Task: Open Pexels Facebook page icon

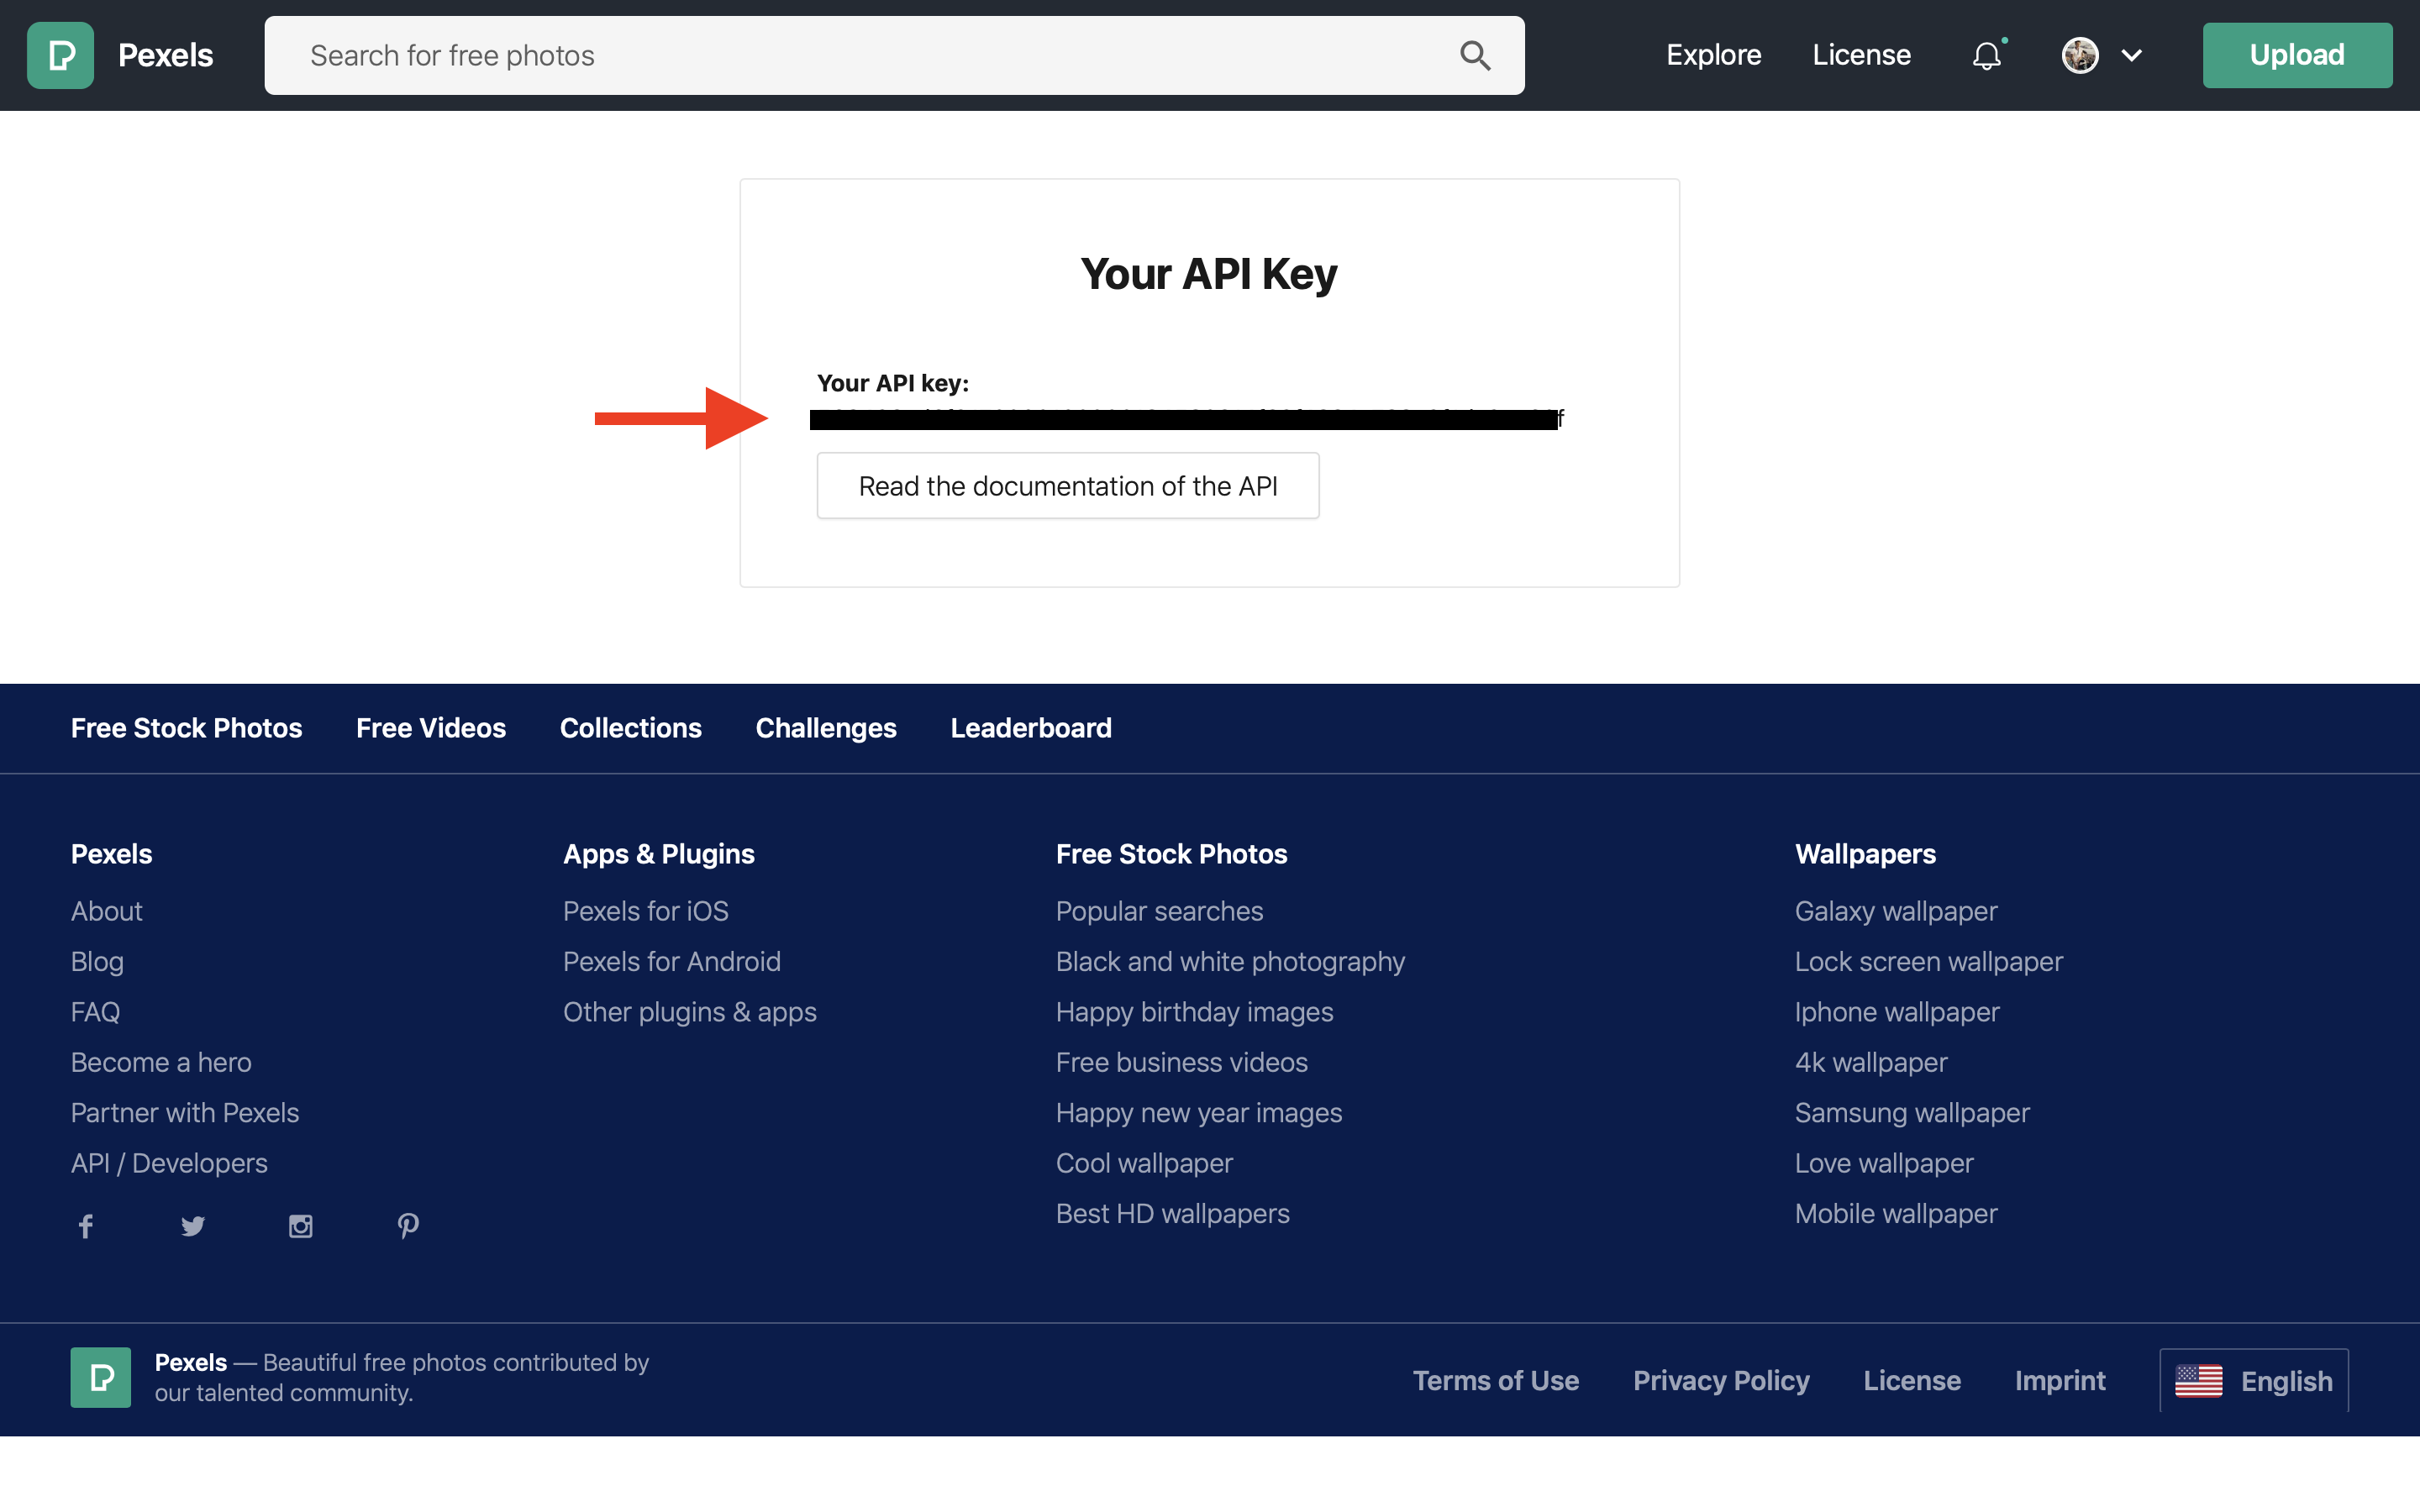Action: coord(86,1226)
